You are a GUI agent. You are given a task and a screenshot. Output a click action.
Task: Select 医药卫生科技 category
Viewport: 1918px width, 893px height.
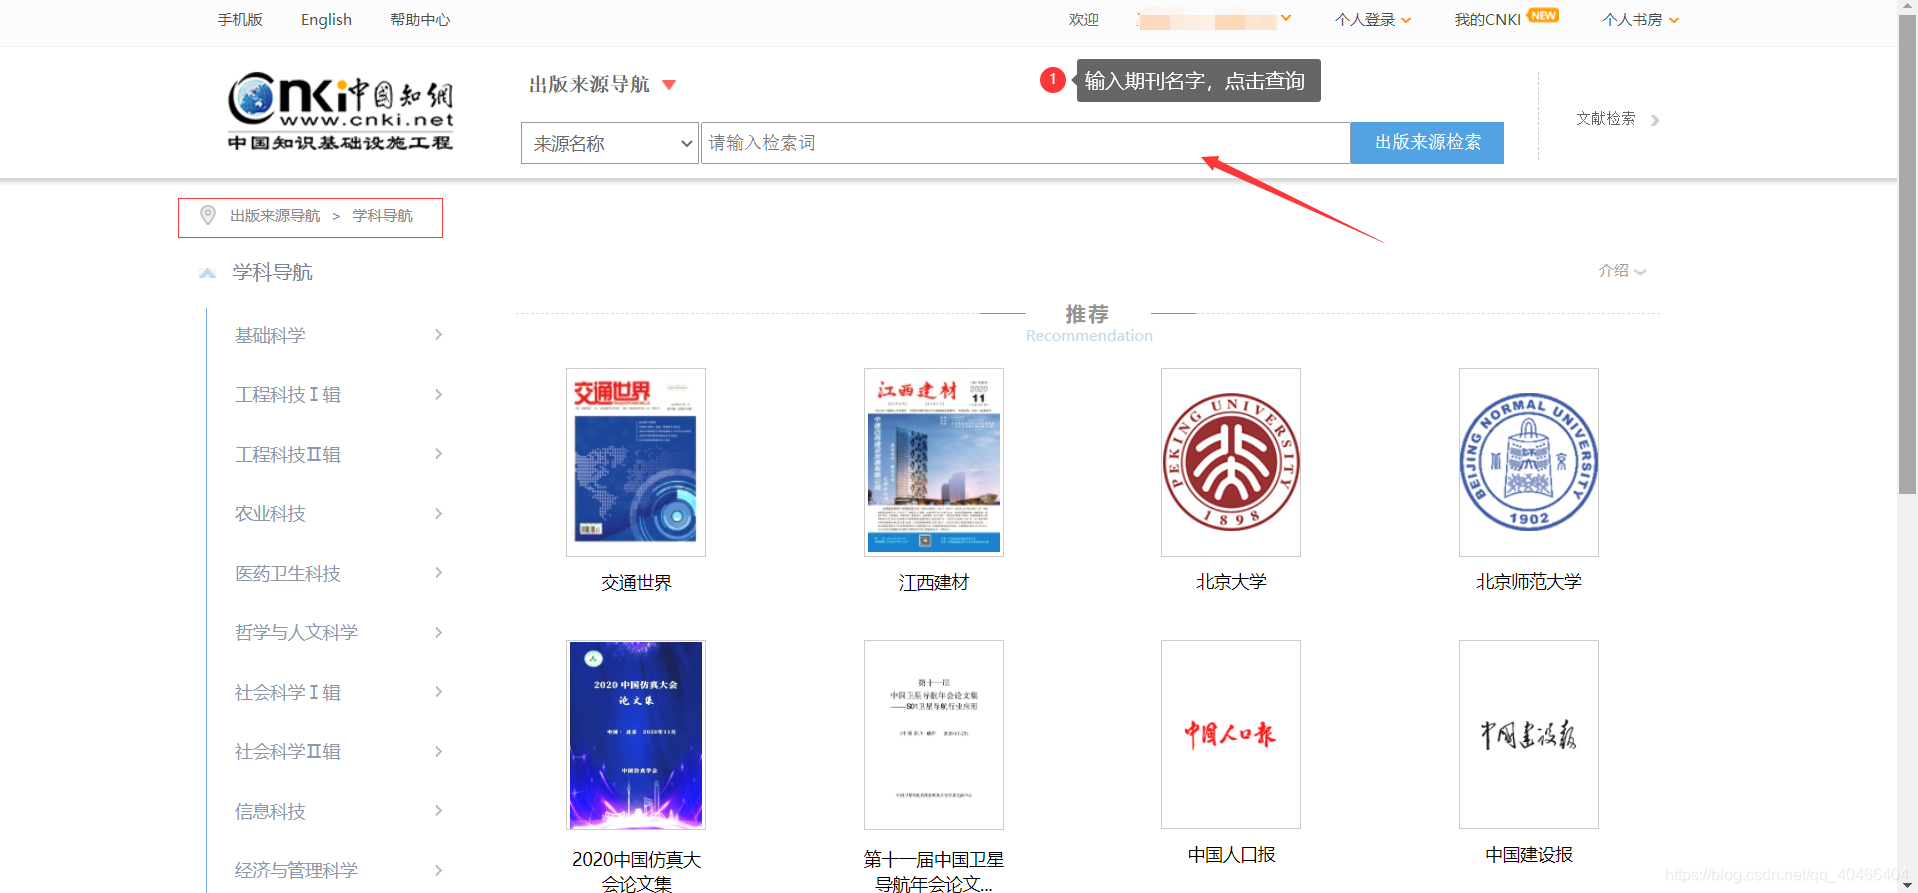click(288, 574)
